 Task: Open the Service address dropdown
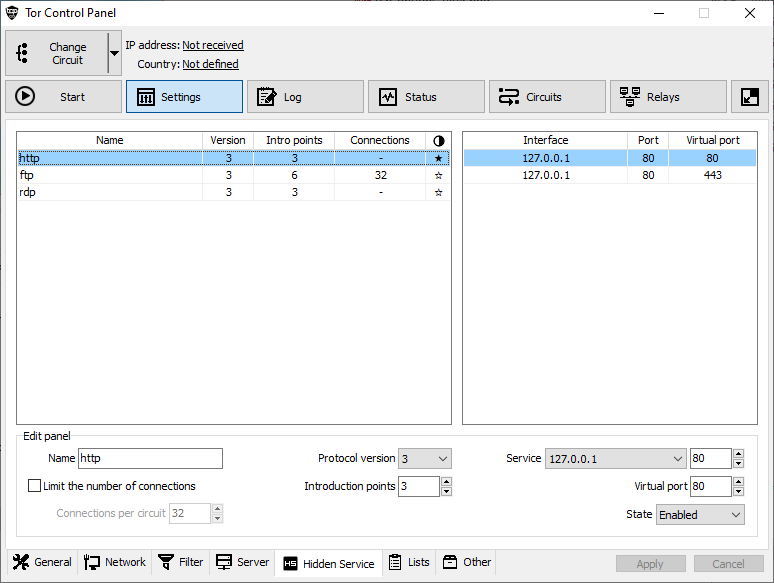coord(616,459)
